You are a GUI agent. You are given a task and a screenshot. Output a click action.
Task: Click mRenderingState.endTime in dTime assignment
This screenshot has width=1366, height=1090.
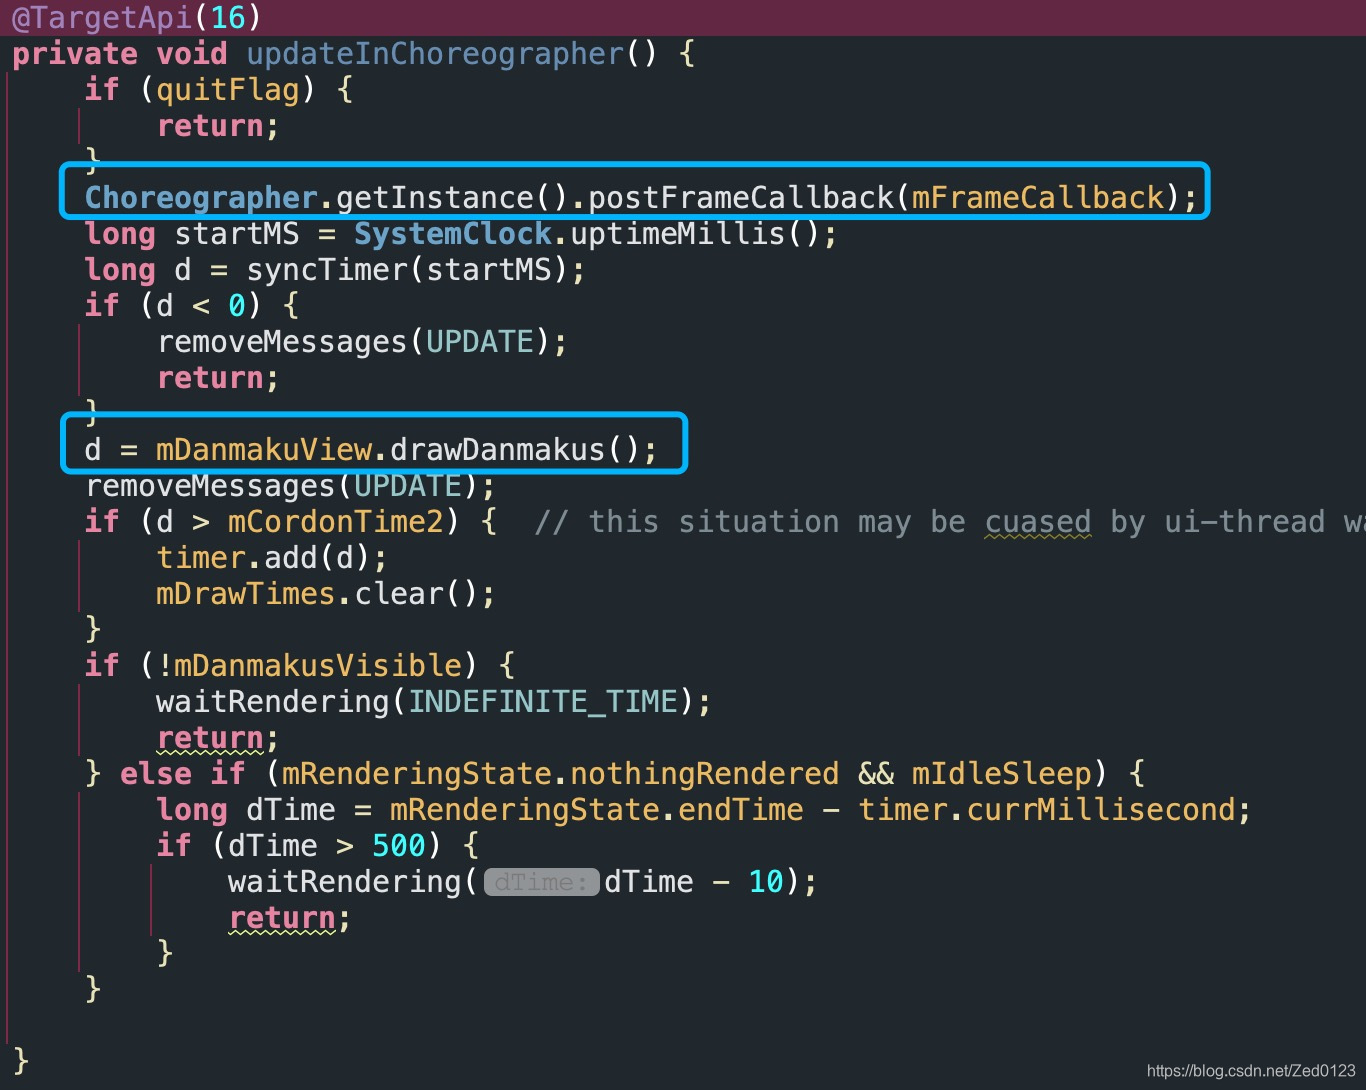point(597,810)
